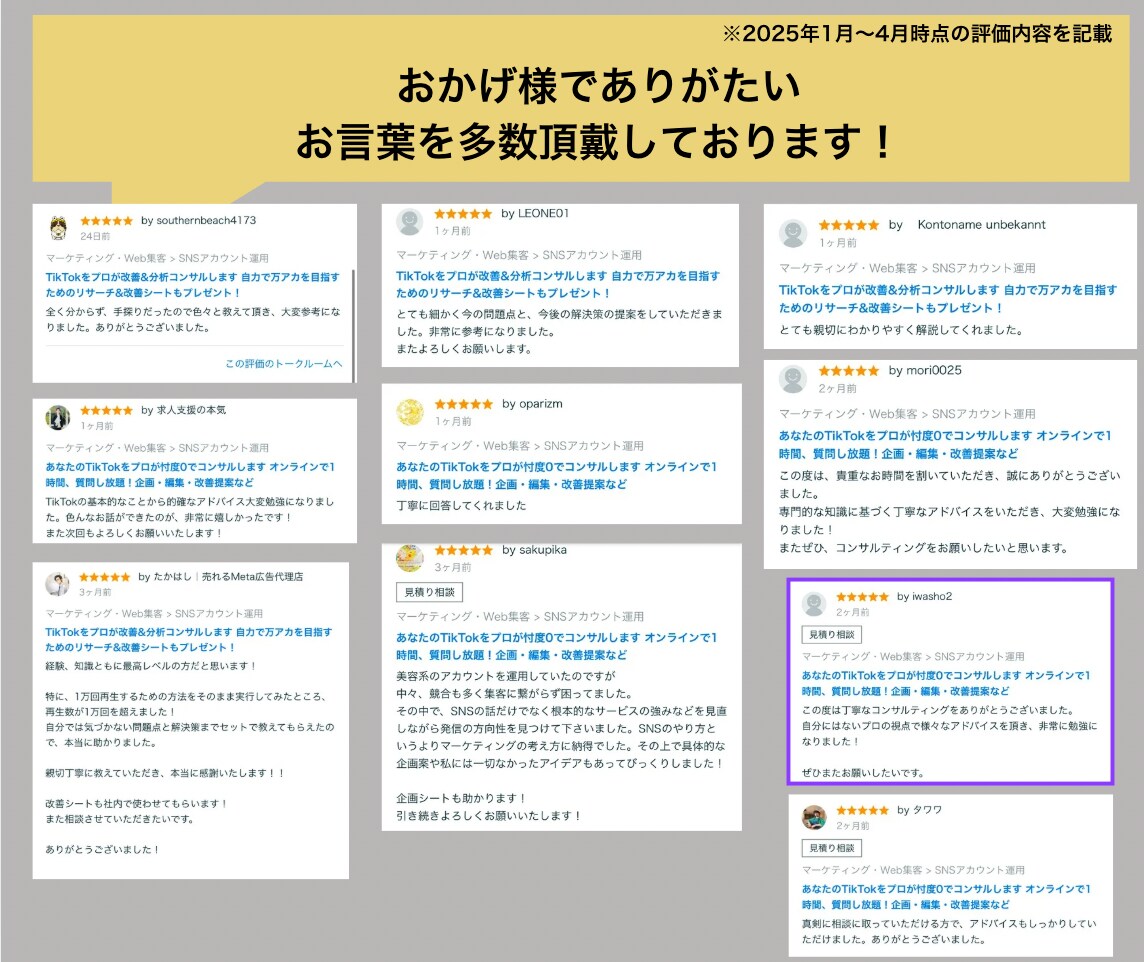Click category breadcrumb in タワワ's review
The image size is (1144, 962).
(913, 870)
